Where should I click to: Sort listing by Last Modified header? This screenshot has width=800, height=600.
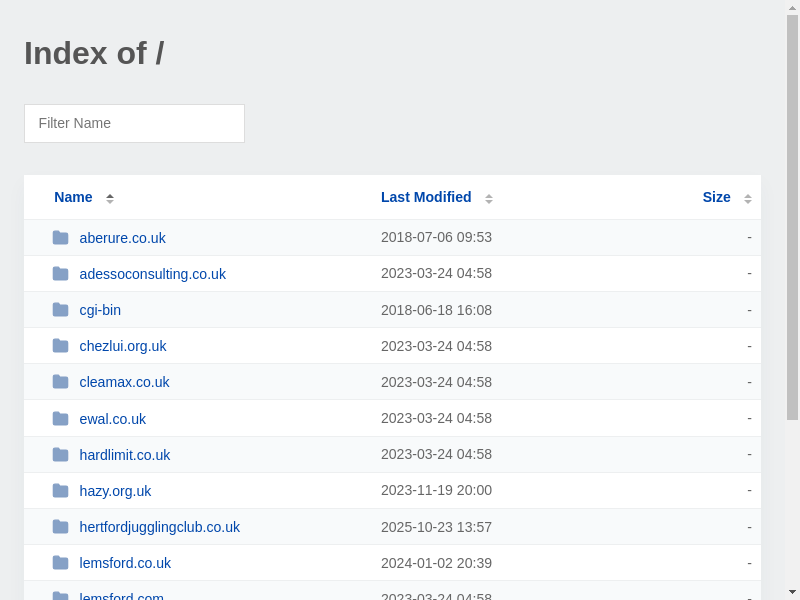point(426,197)
